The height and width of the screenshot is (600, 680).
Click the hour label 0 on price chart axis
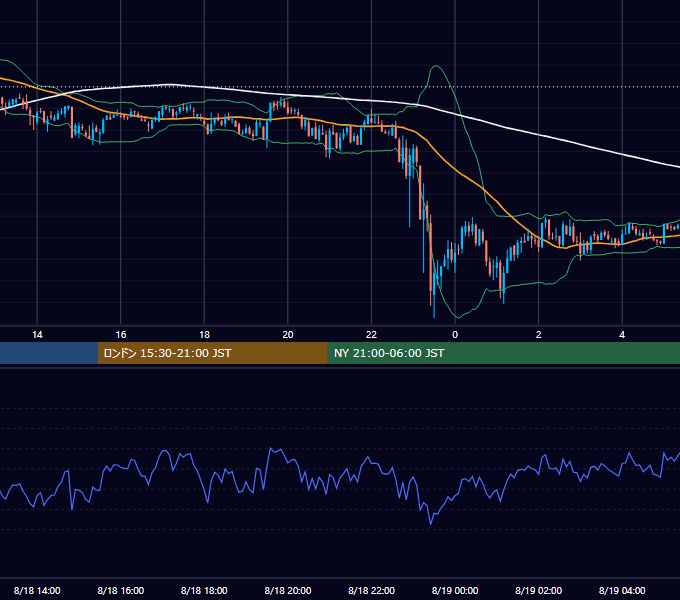(x=455, y=335)
